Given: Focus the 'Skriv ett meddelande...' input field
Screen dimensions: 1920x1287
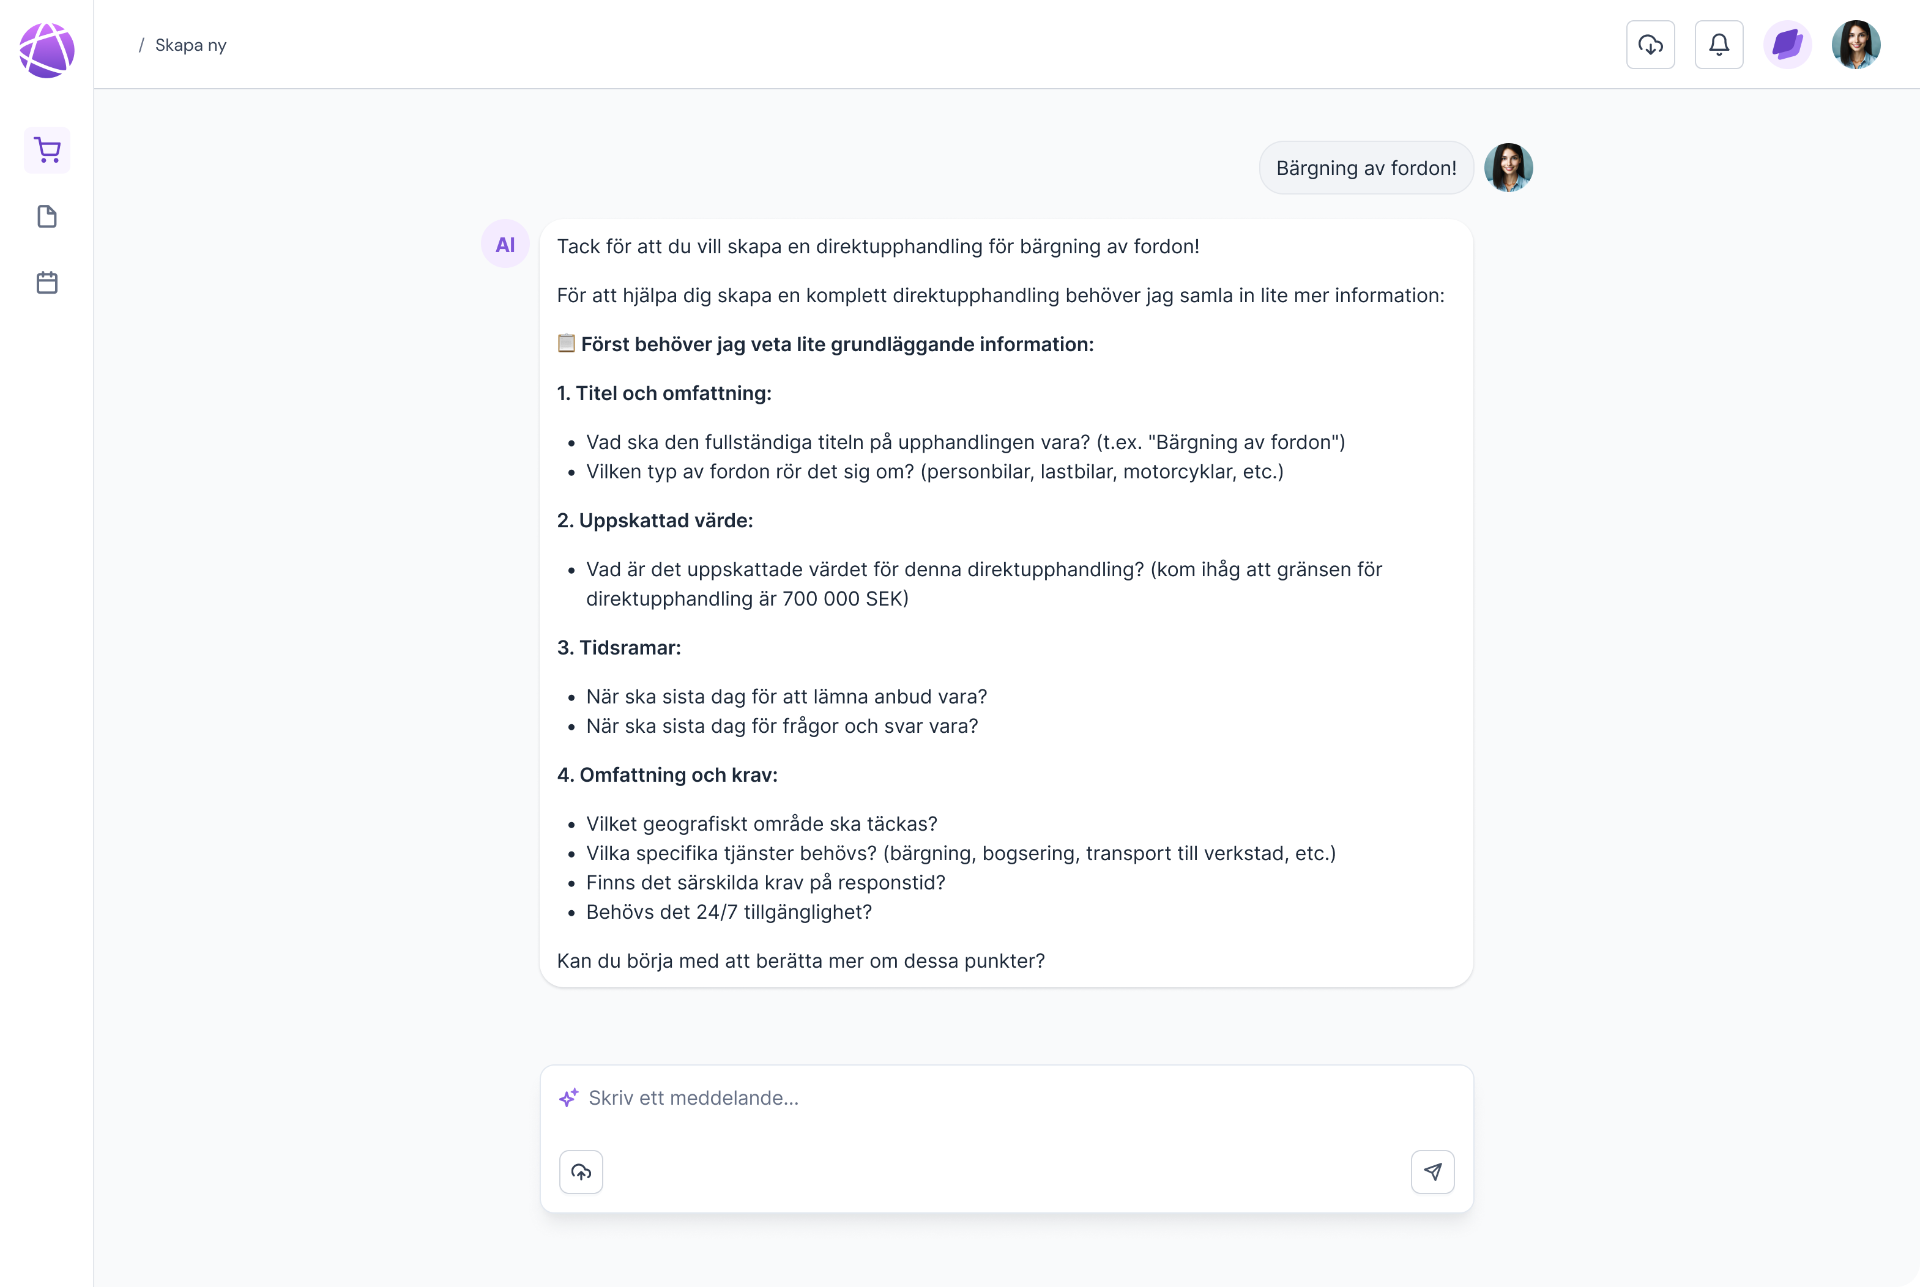Looking at the screenshot, I should 1006,1098.
